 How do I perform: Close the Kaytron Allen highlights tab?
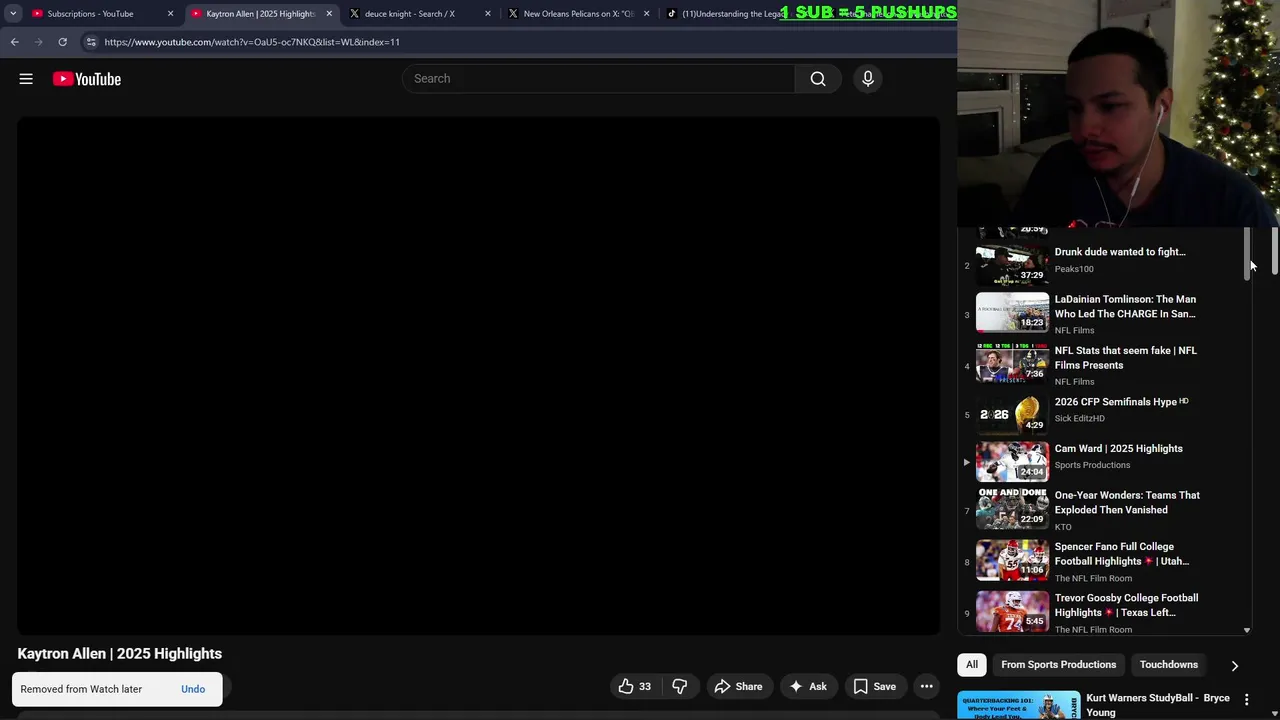pos(329,14)
